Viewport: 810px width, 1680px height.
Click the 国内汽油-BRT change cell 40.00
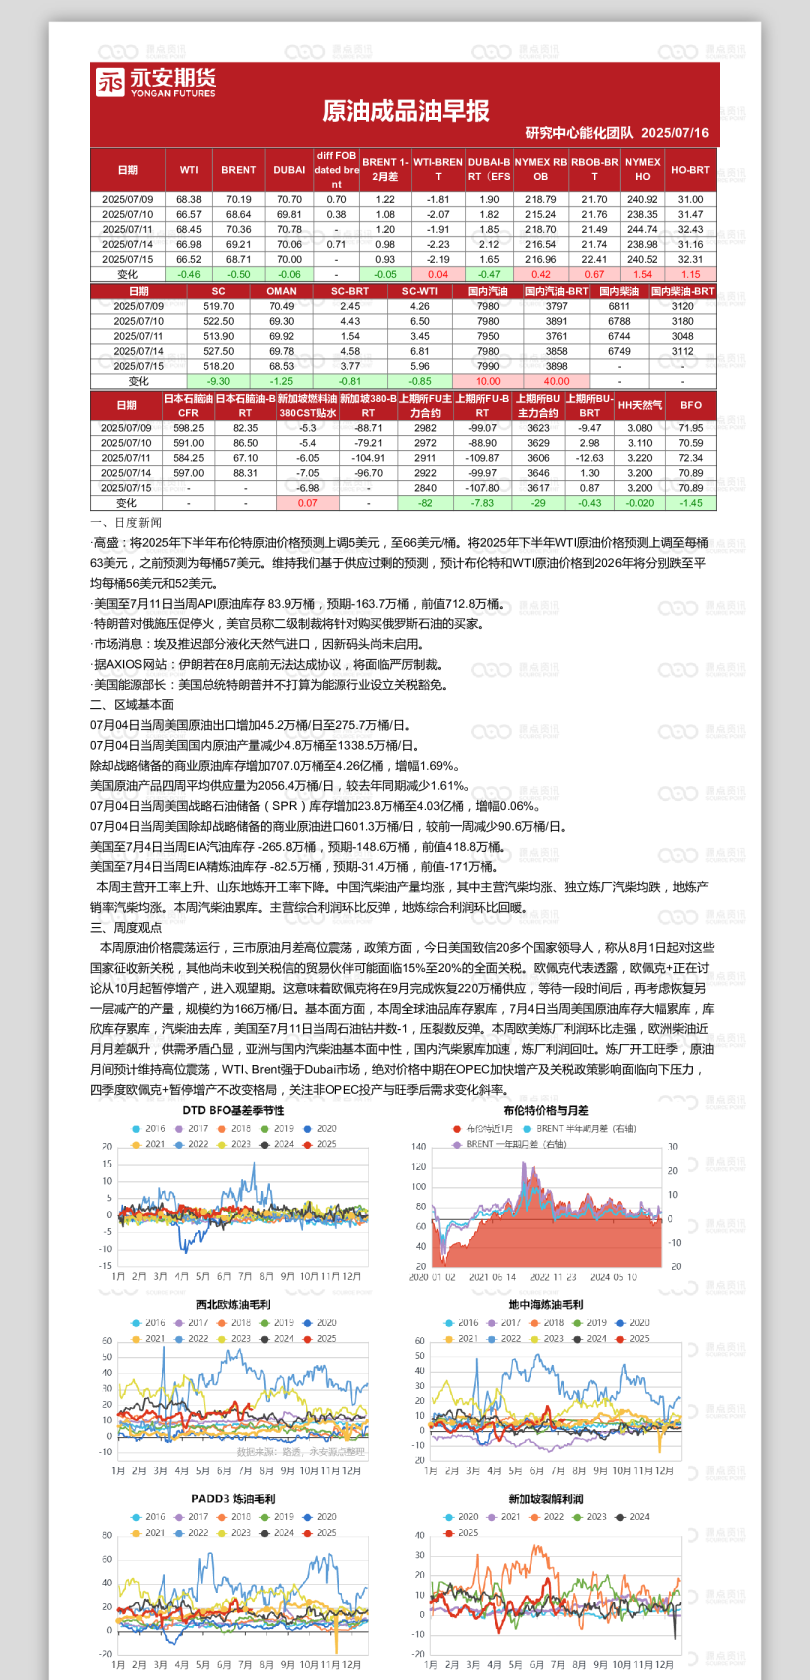tap(556, 381)
